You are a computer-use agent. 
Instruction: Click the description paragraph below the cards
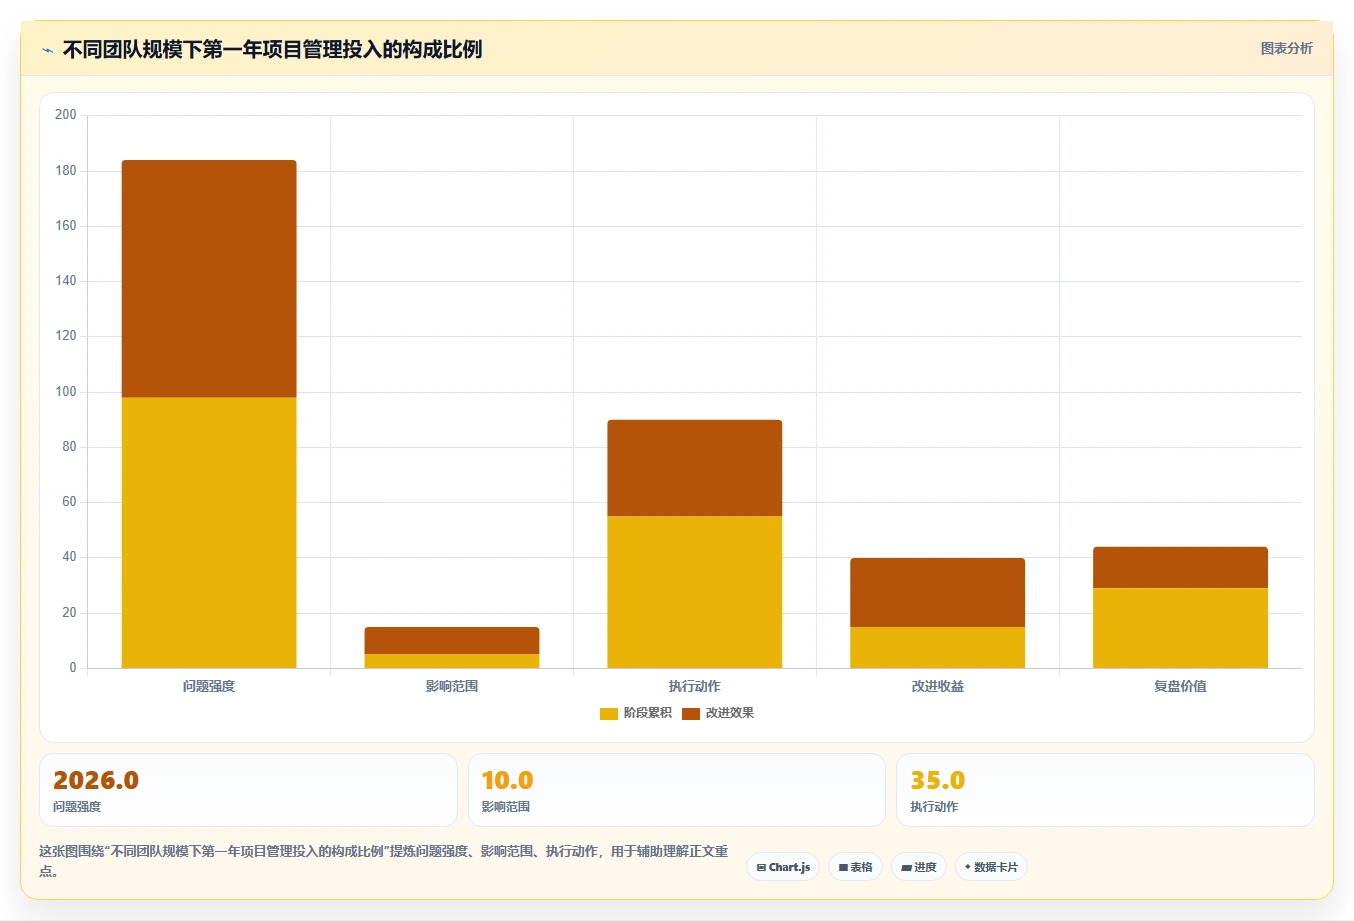[x=384, y=861]
